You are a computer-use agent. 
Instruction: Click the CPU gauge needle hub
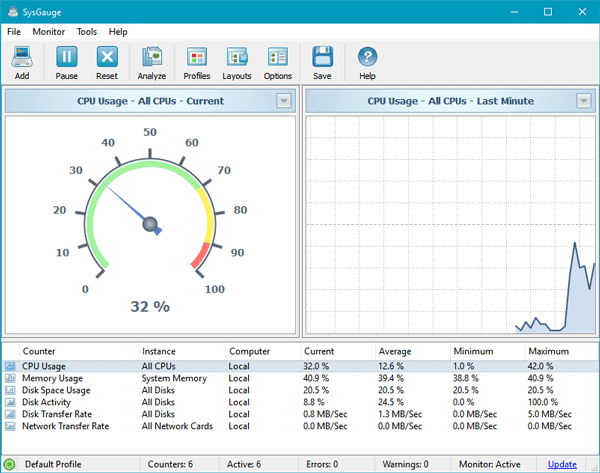coord(150,224)
